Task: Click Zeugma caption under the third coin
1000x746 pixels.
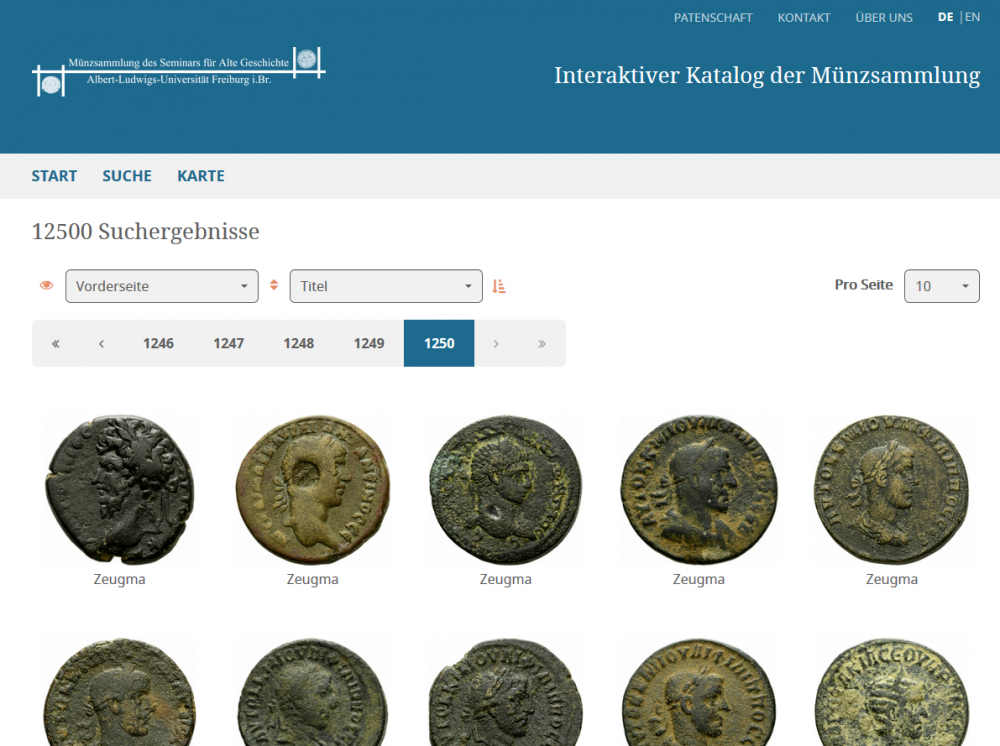Action: point(506,580)
